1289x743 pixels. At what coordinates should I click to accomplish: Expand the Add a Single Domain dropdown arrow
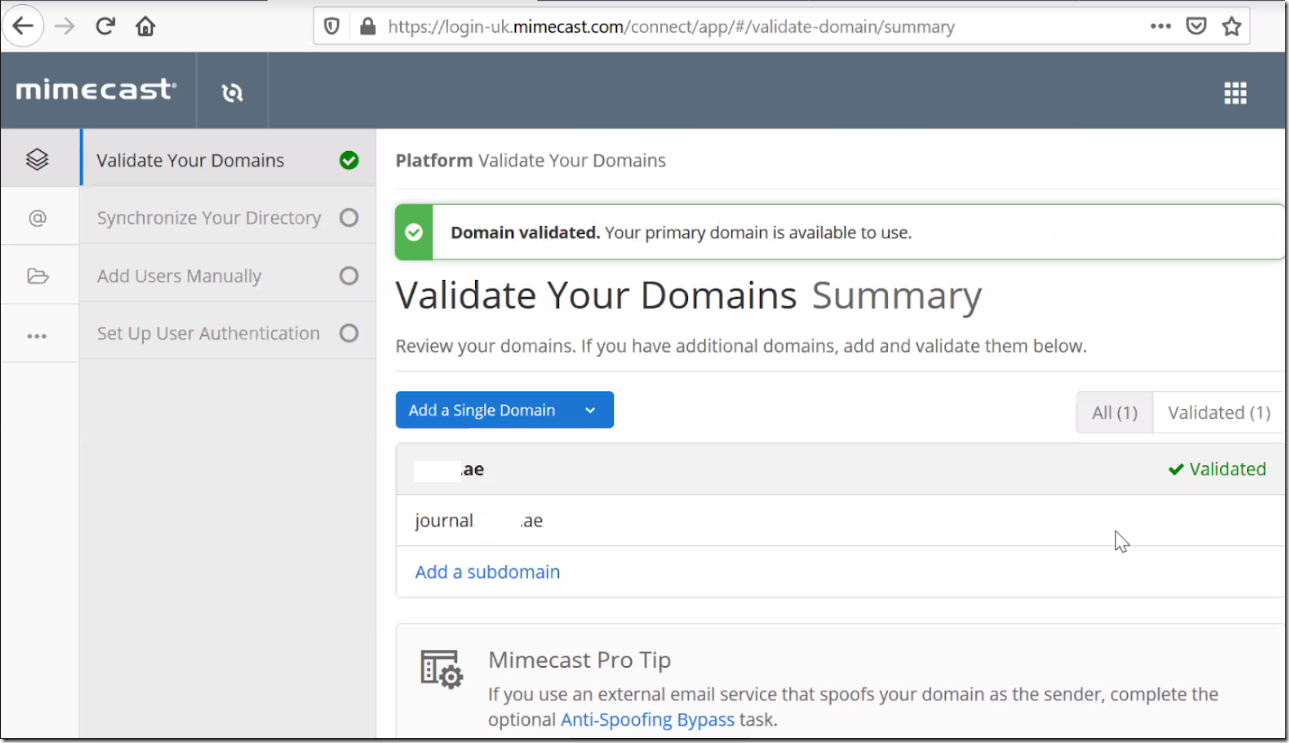coord(590,410)
